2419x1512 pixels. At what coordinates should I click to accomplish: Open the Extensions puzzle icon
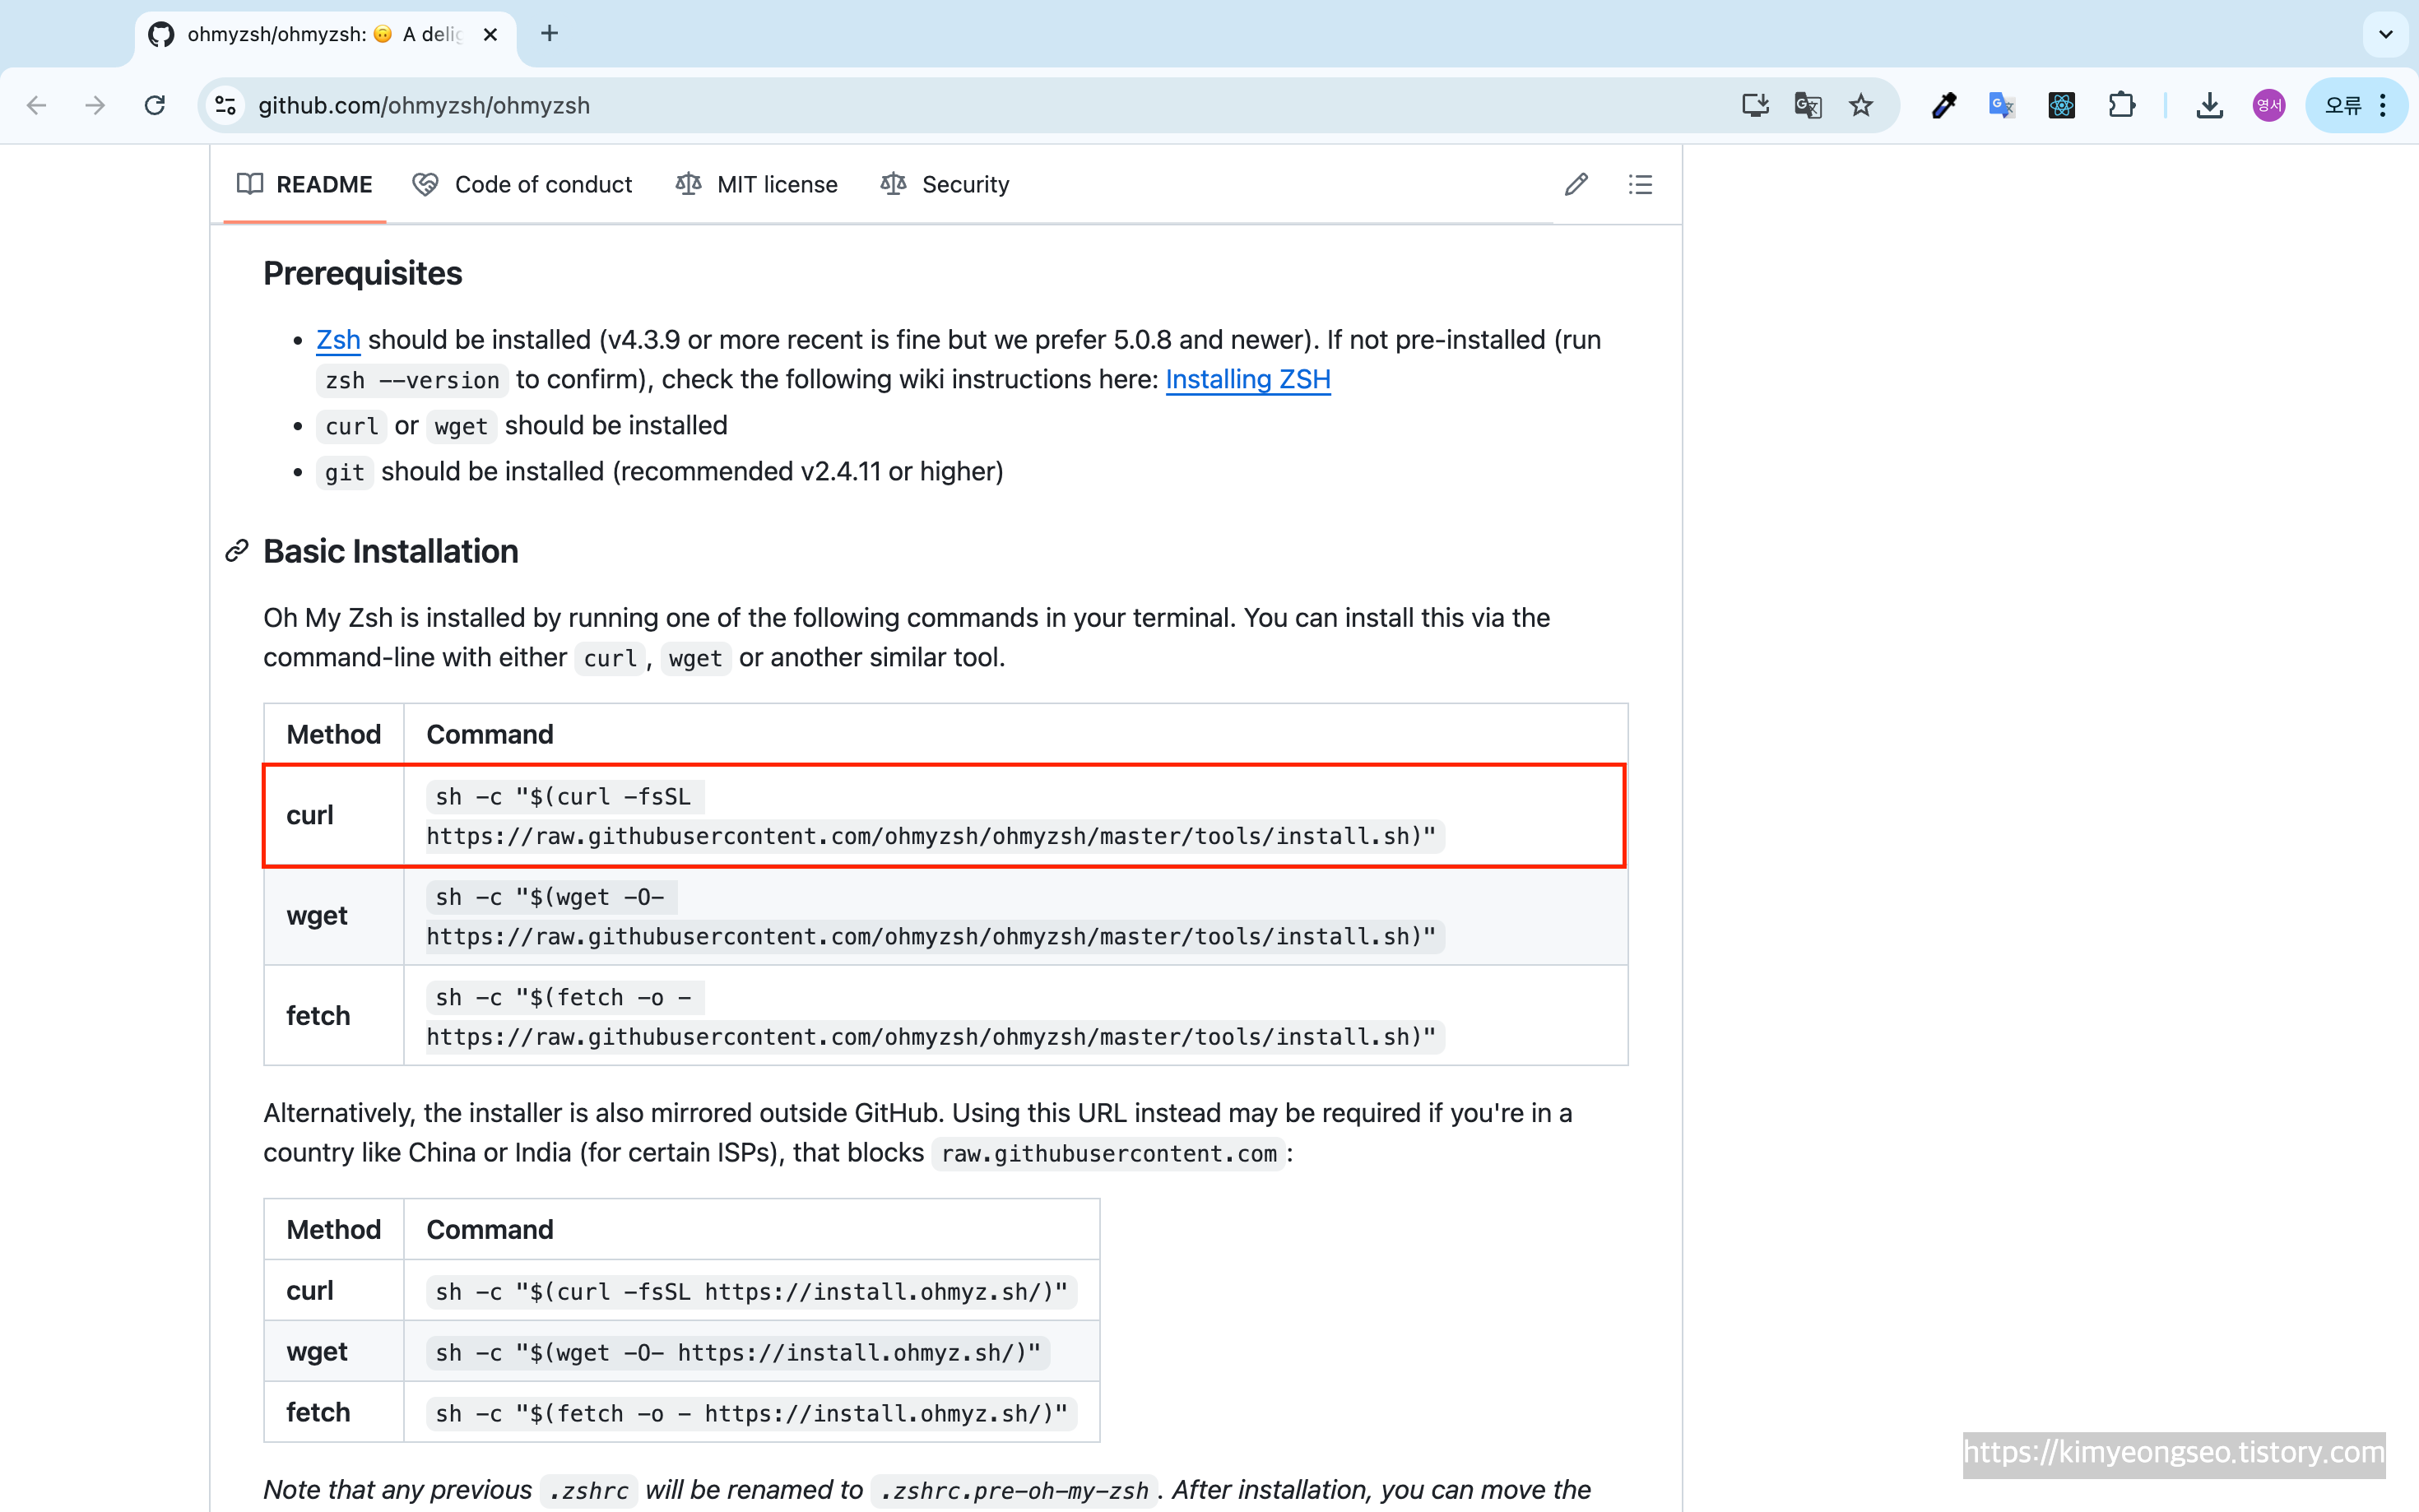2122,105
